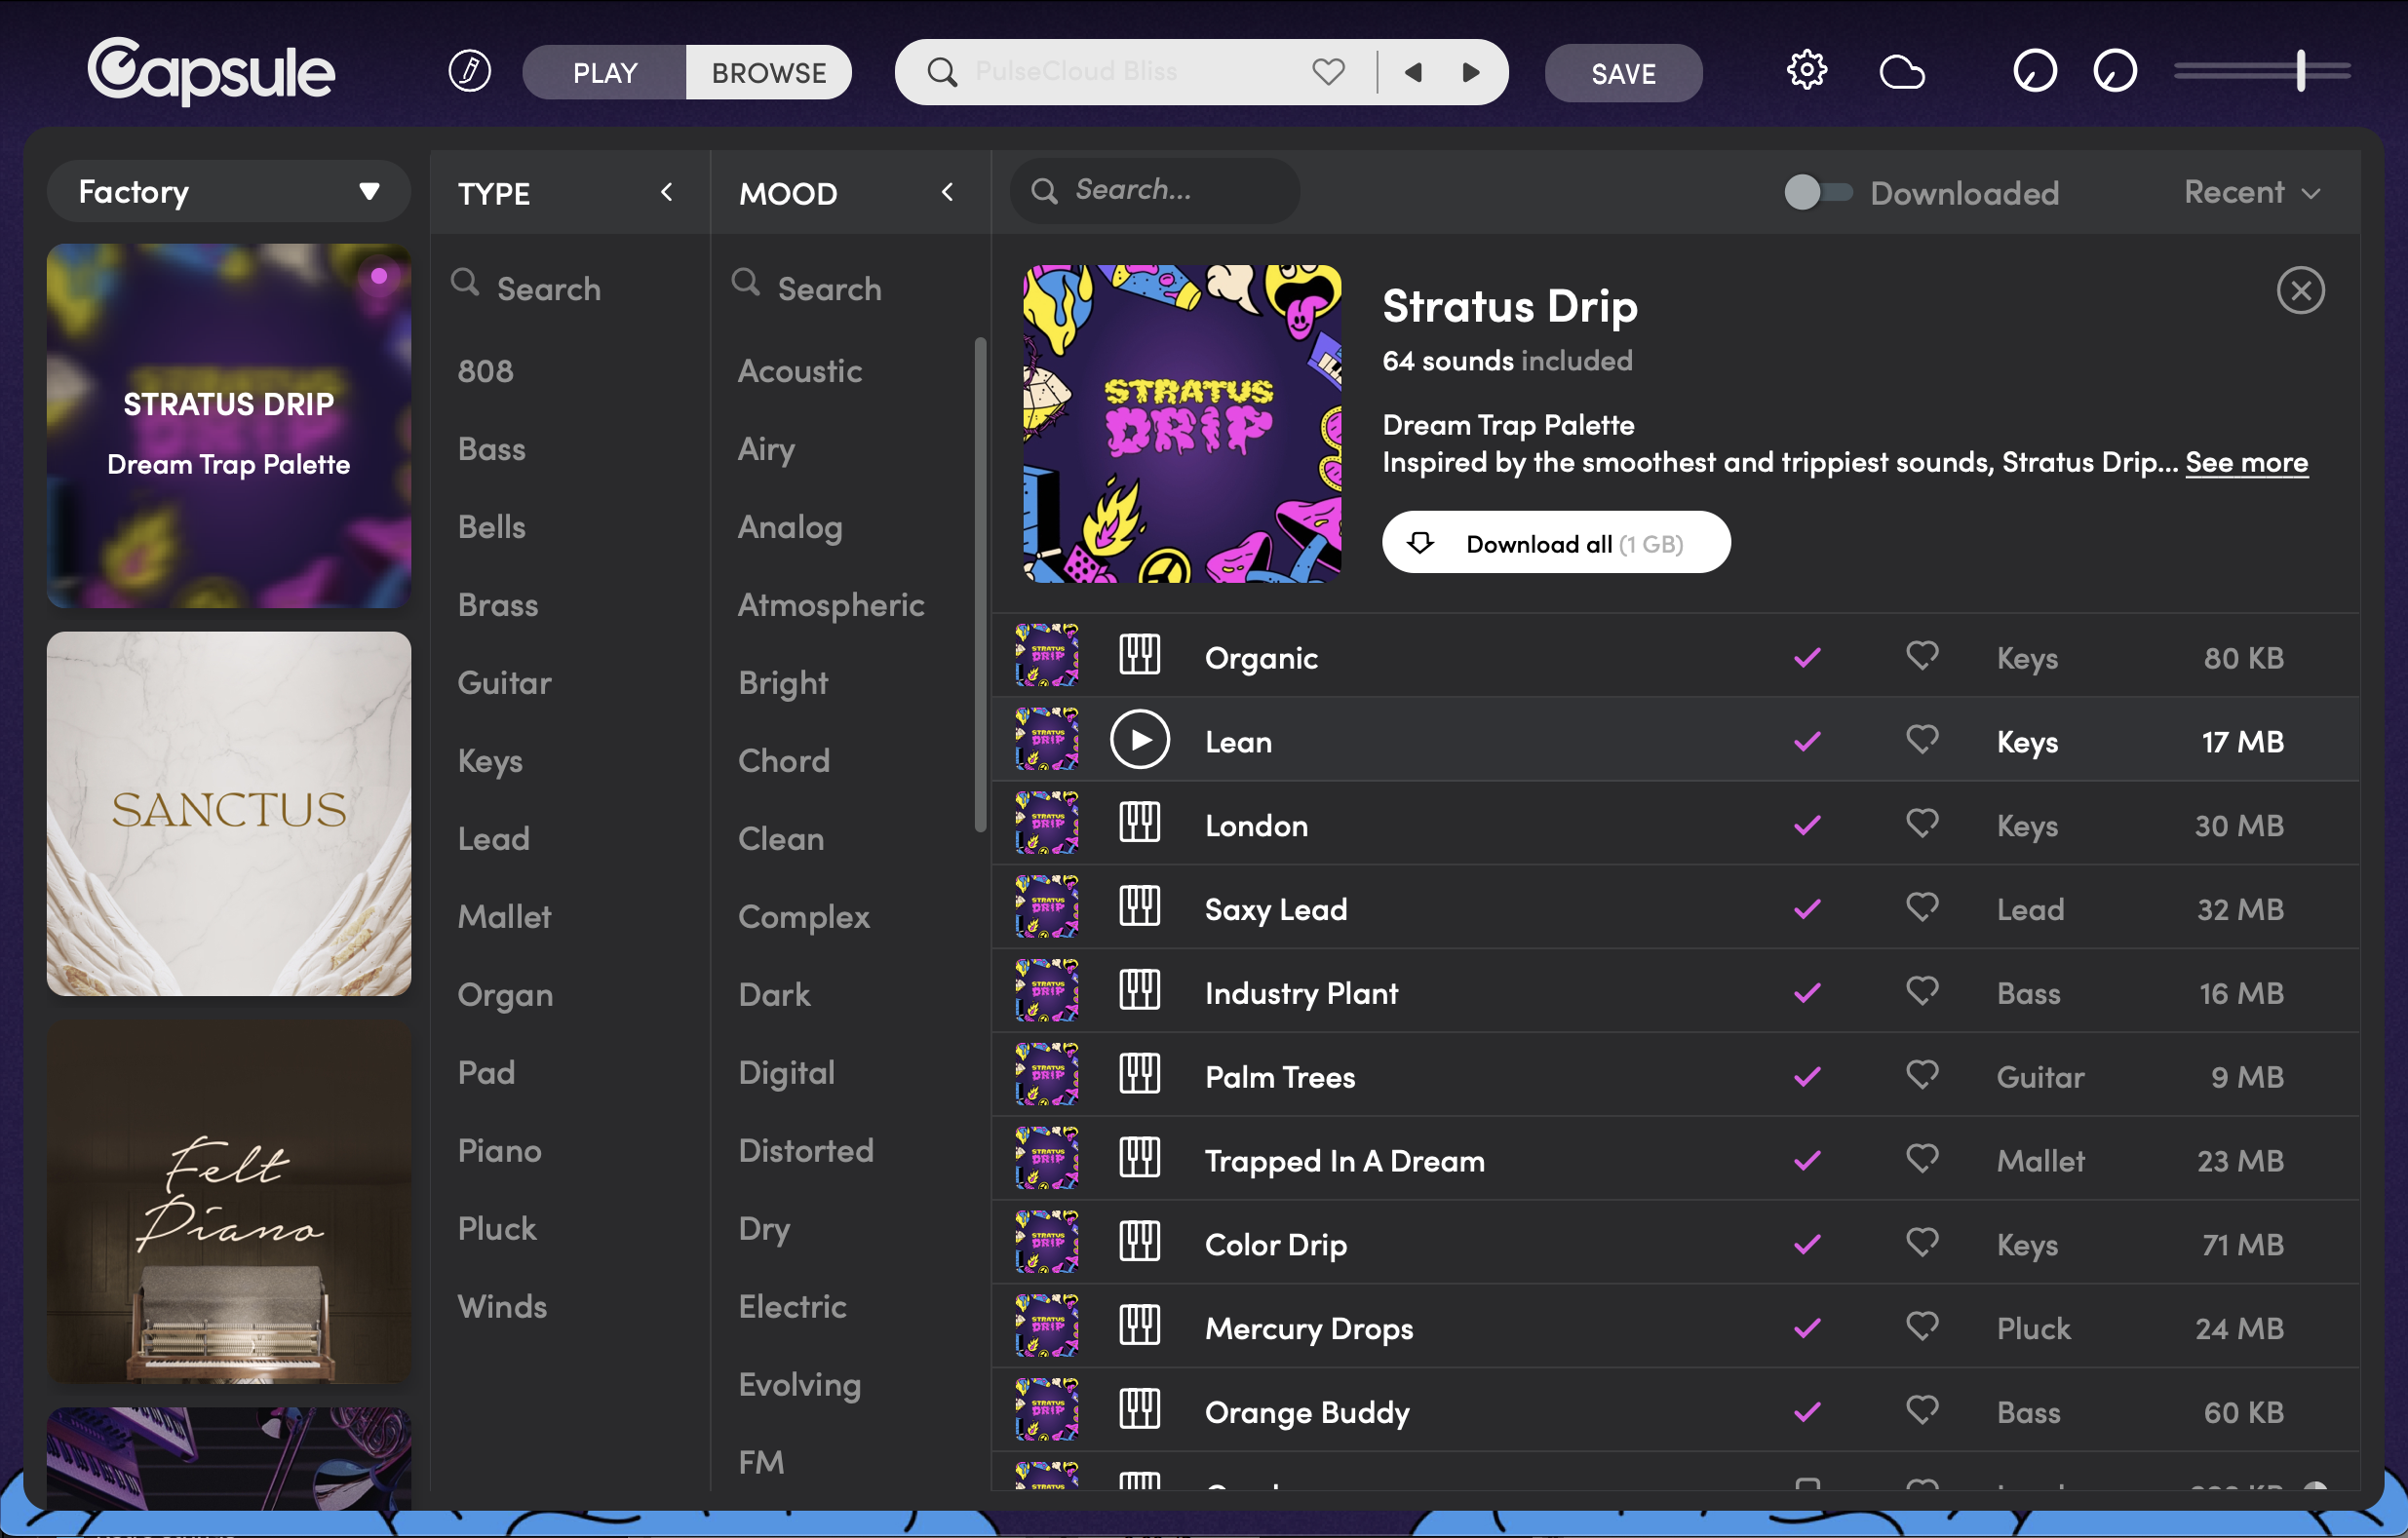Image resolution: width=2408 pixels, height=1538 pixels.
Task: Click the master volume slider
Action: tap(2261, 71)
